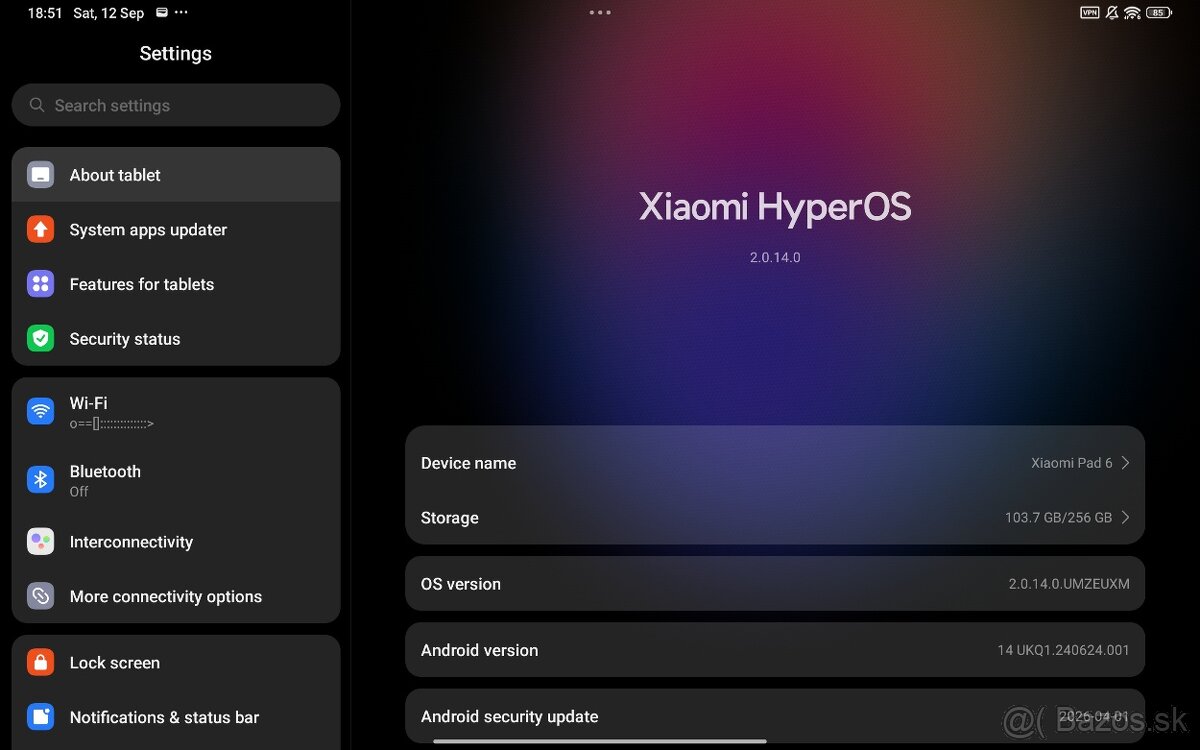The width and height of the screenshot is (1200, 750).
Task: Tap the 103.7 GB/256 GB value
Action: 1058,518
